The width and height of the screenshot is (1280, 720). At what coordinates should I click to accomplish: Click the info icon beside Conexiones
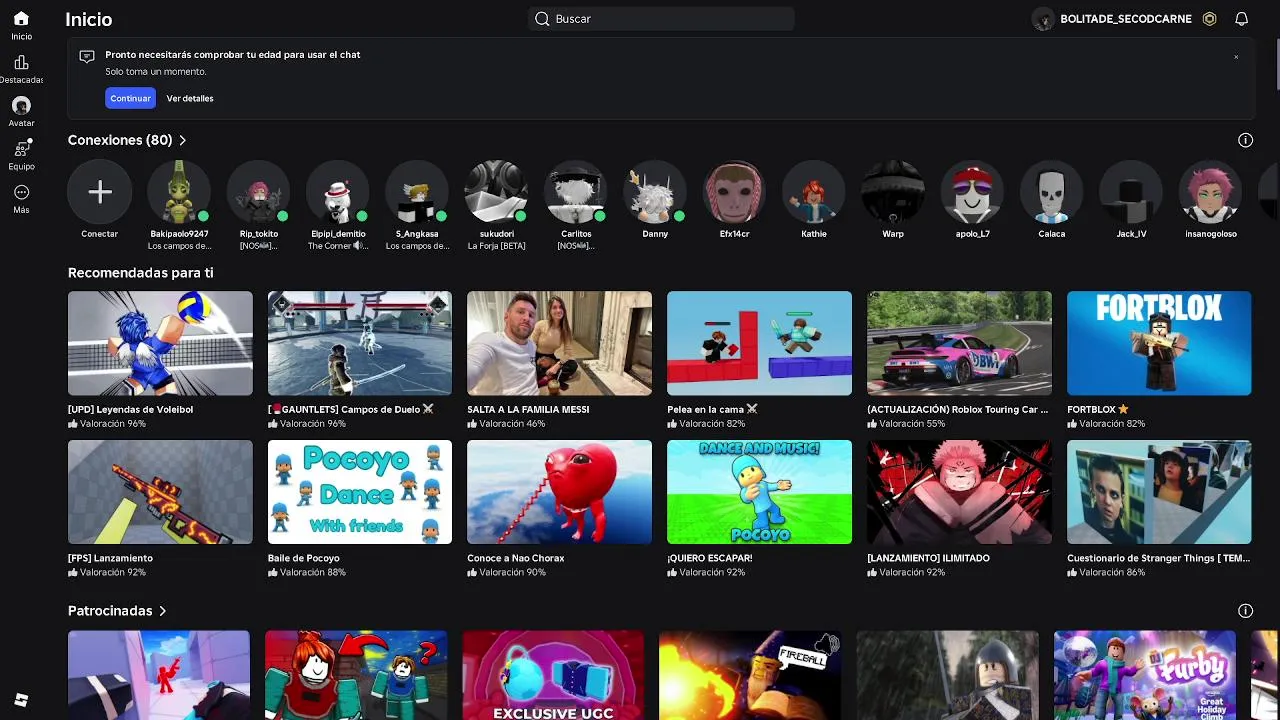(1245, 140)
